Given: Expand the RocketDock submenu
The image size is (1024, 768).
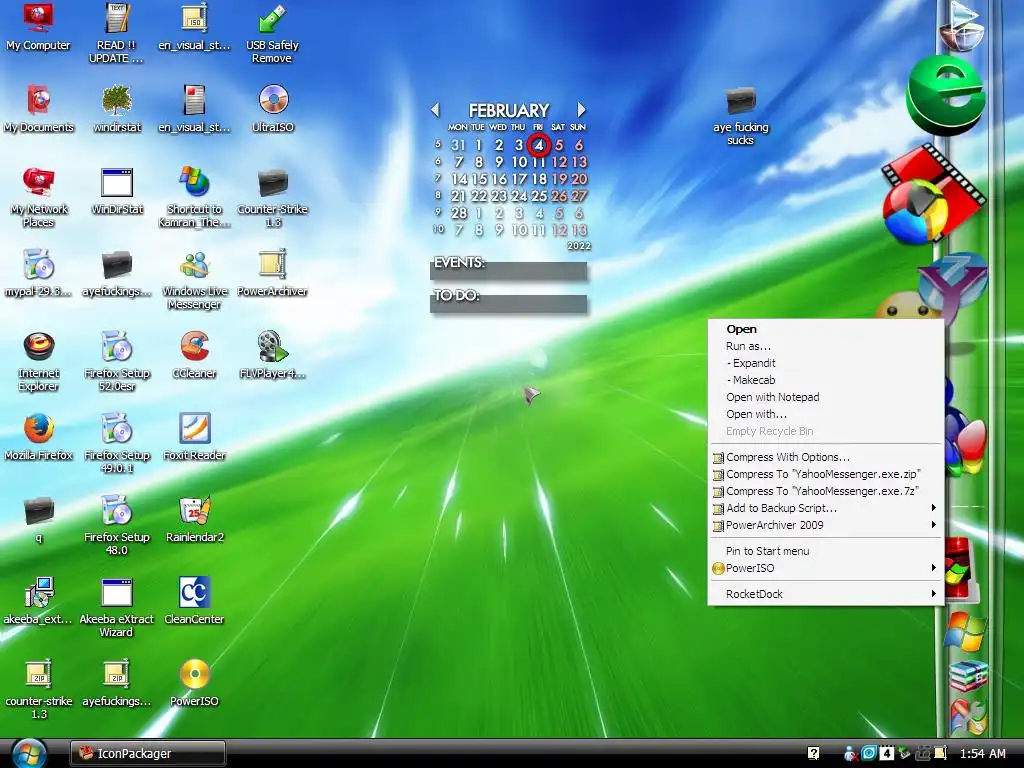Looking at the screenshot, I should click(x=825, y=594).
